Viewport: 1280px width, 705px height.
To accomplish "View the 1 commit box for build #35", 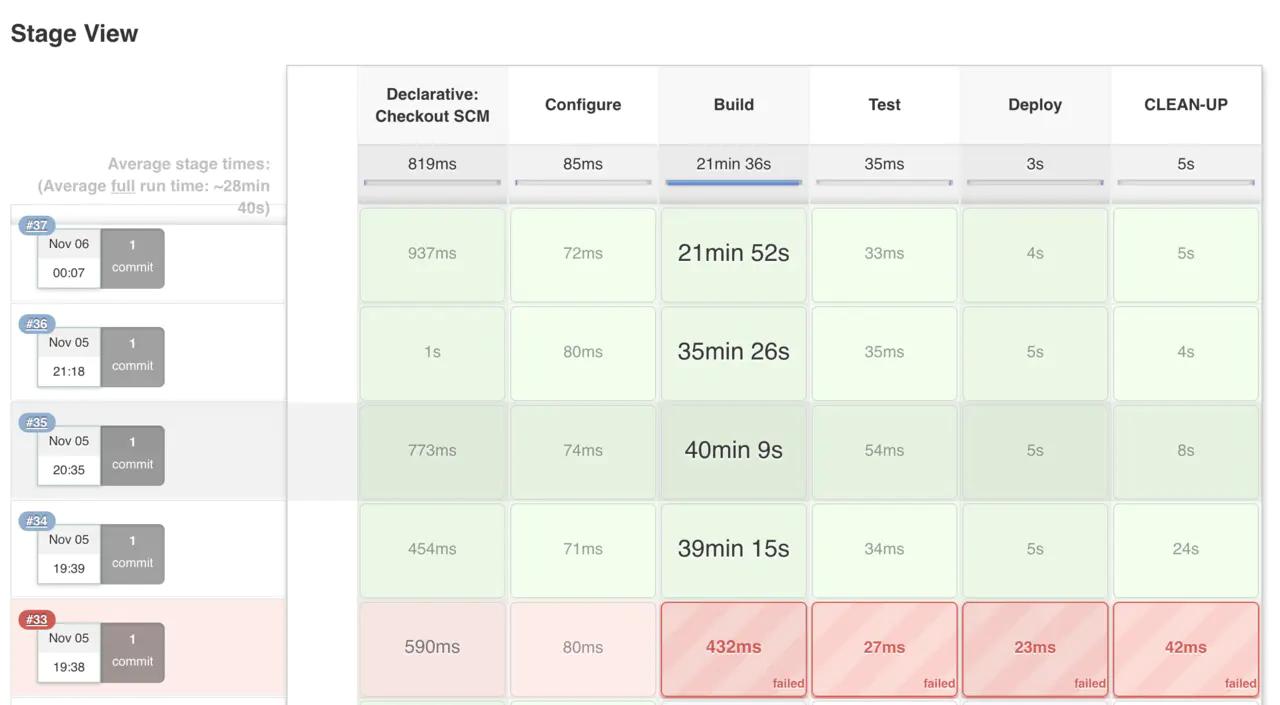I will 132,454.
